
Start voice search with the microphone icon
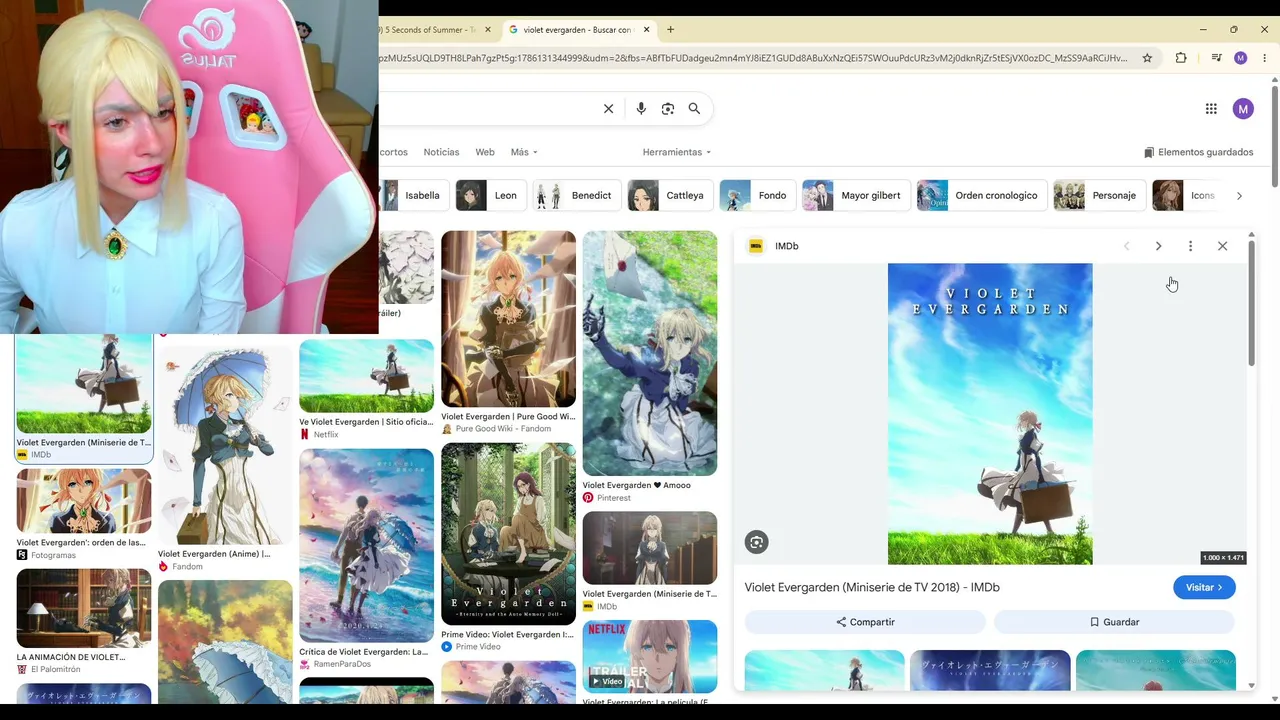pyautogui.click(x=641, y=109)
